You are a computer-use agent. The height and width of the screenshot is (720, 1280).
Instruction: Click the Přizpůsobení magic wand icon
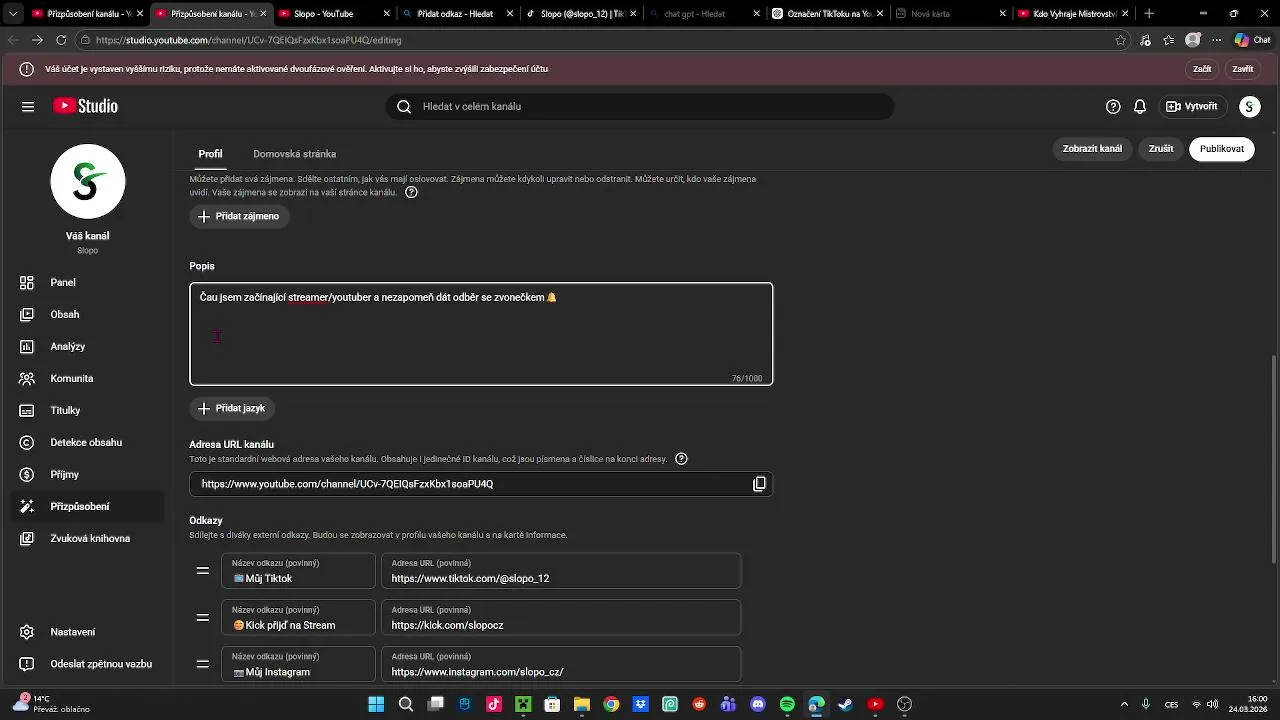point(28,507)
